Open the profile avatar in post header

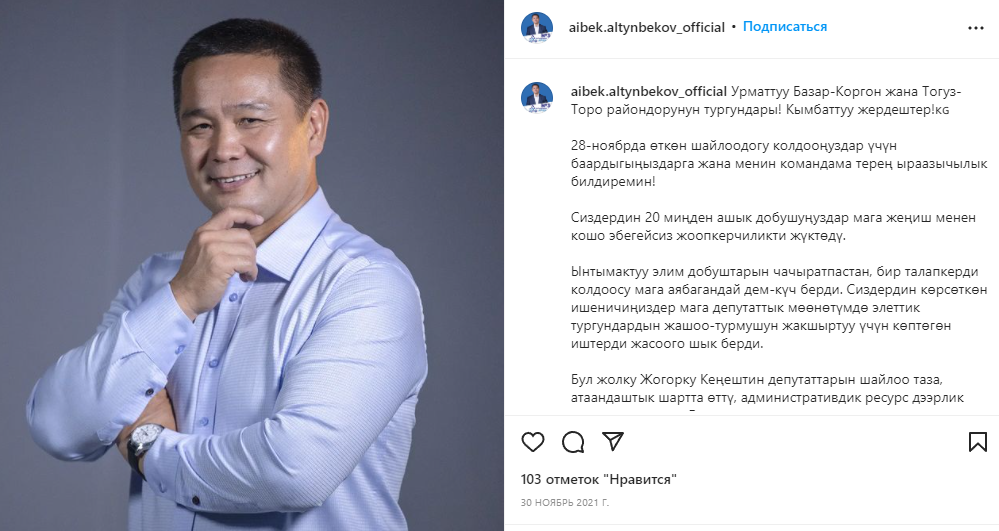536,28
